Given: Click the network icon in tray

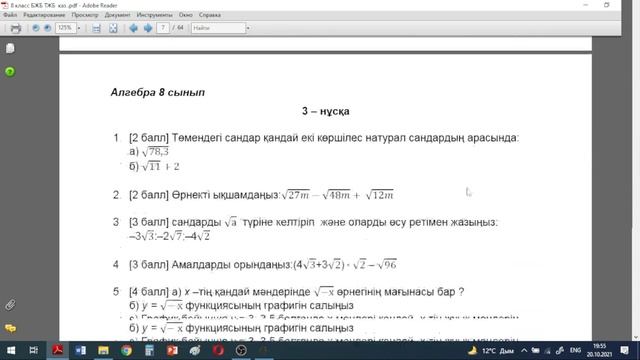Looking at the screenshot, I should (x=548, y=351).
